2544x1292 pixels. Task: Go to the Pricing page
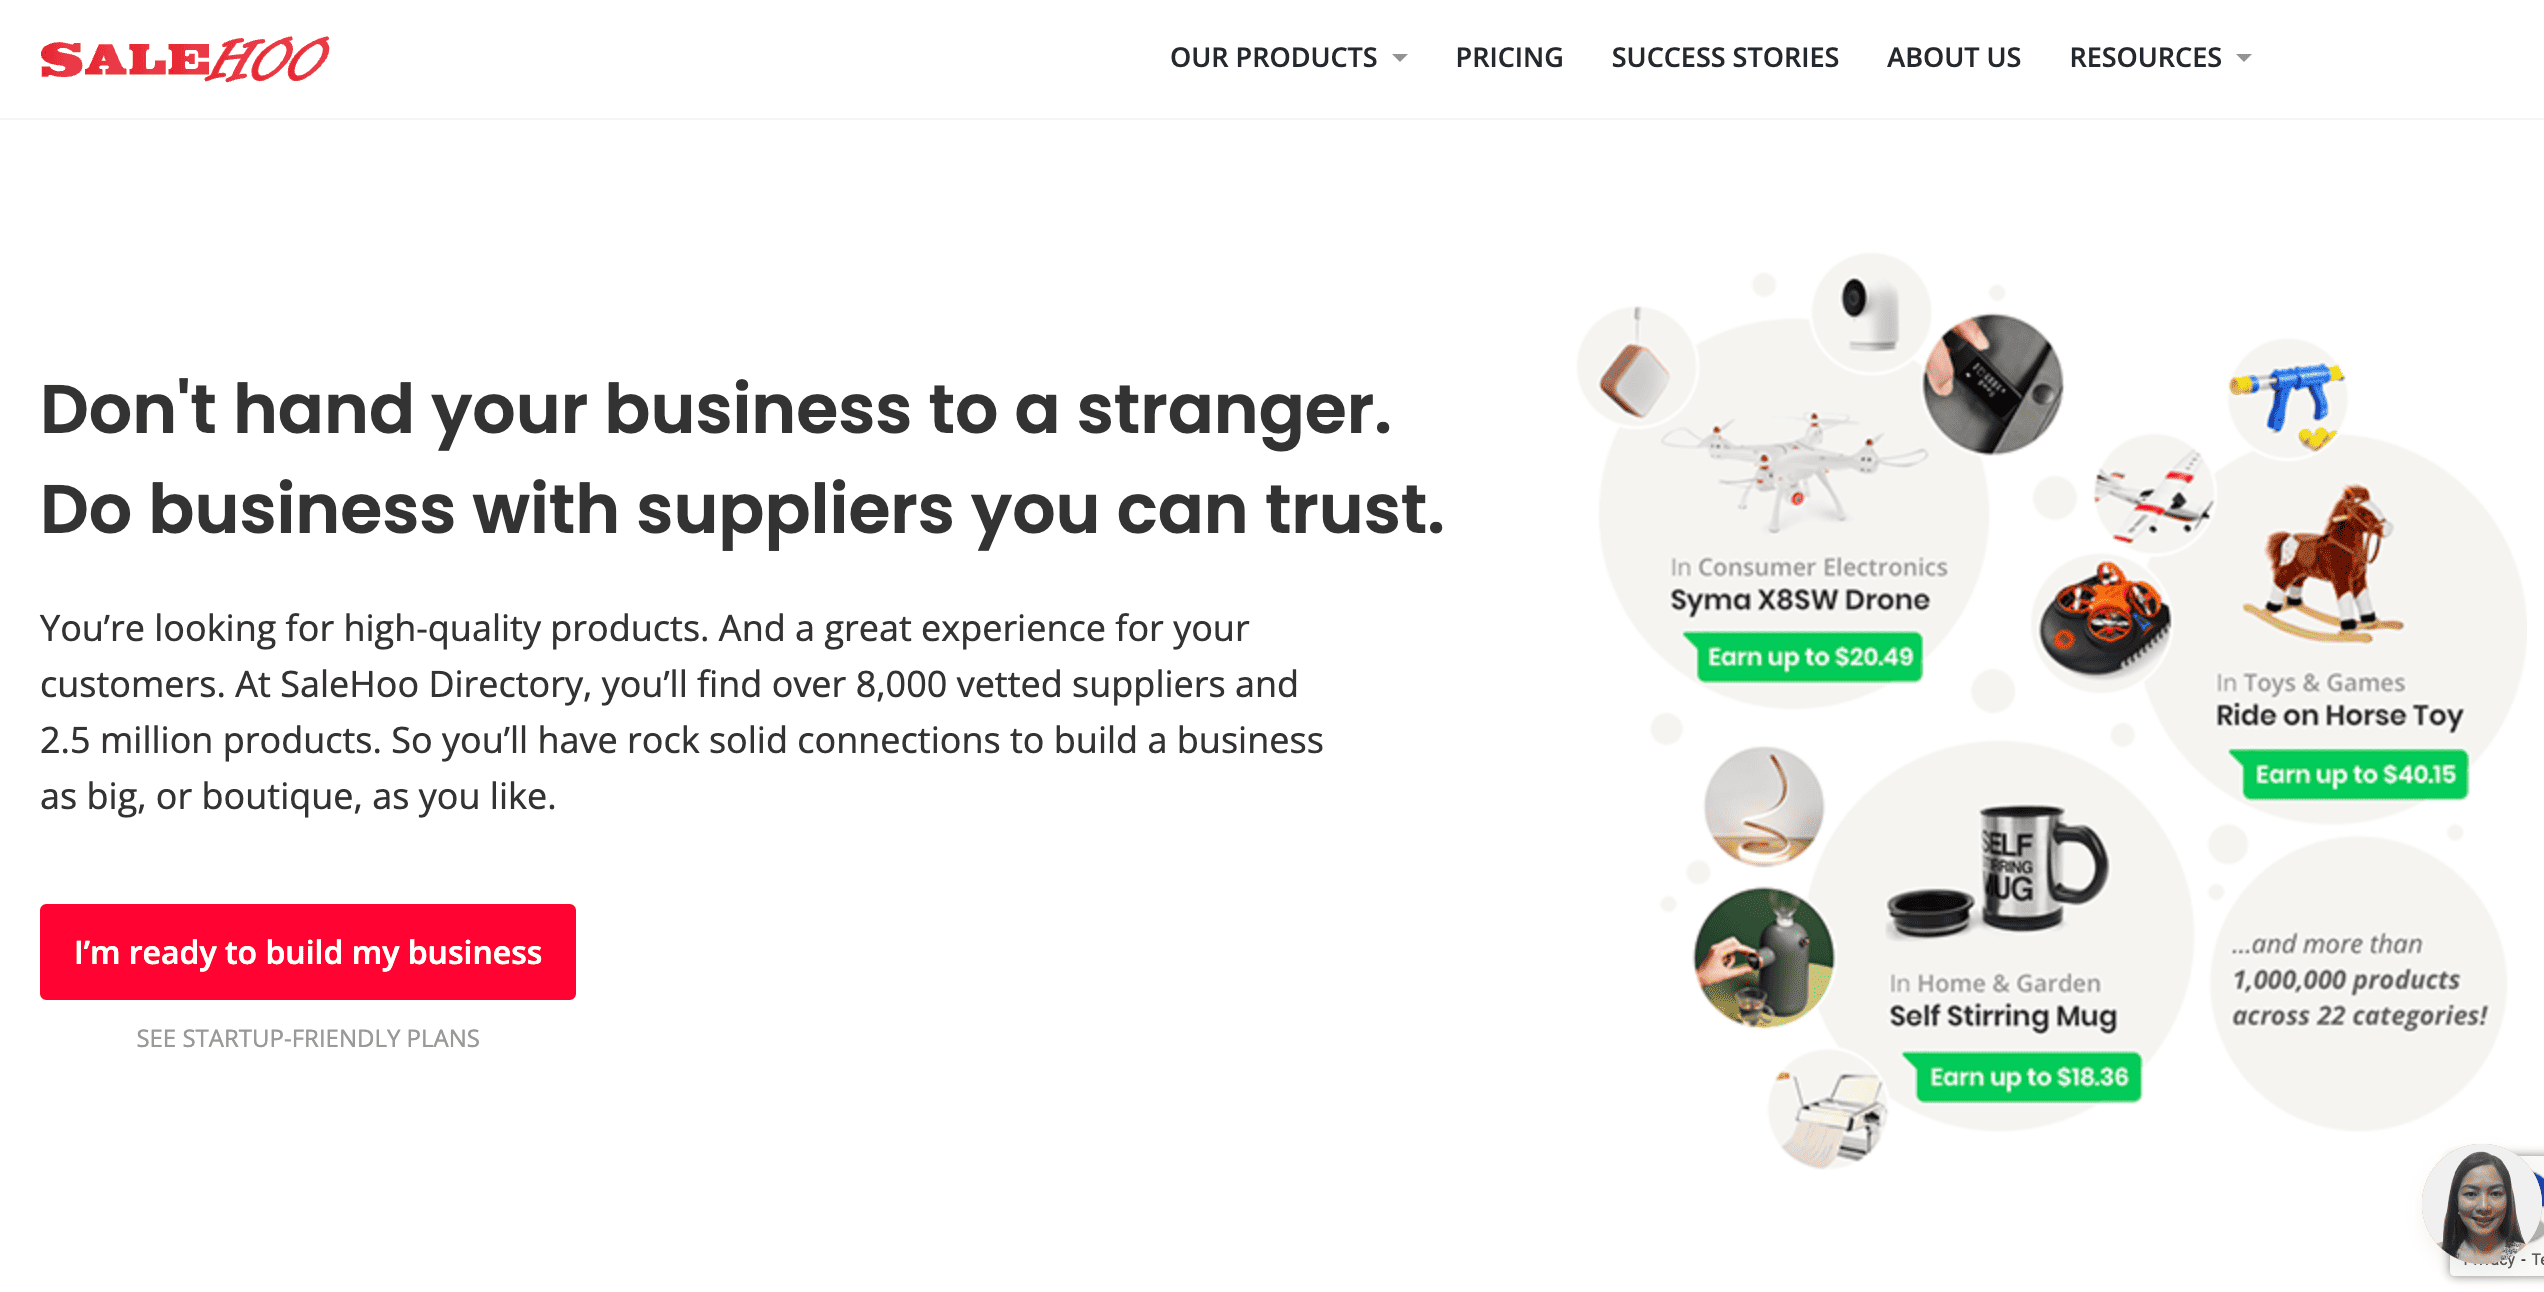1509,58
